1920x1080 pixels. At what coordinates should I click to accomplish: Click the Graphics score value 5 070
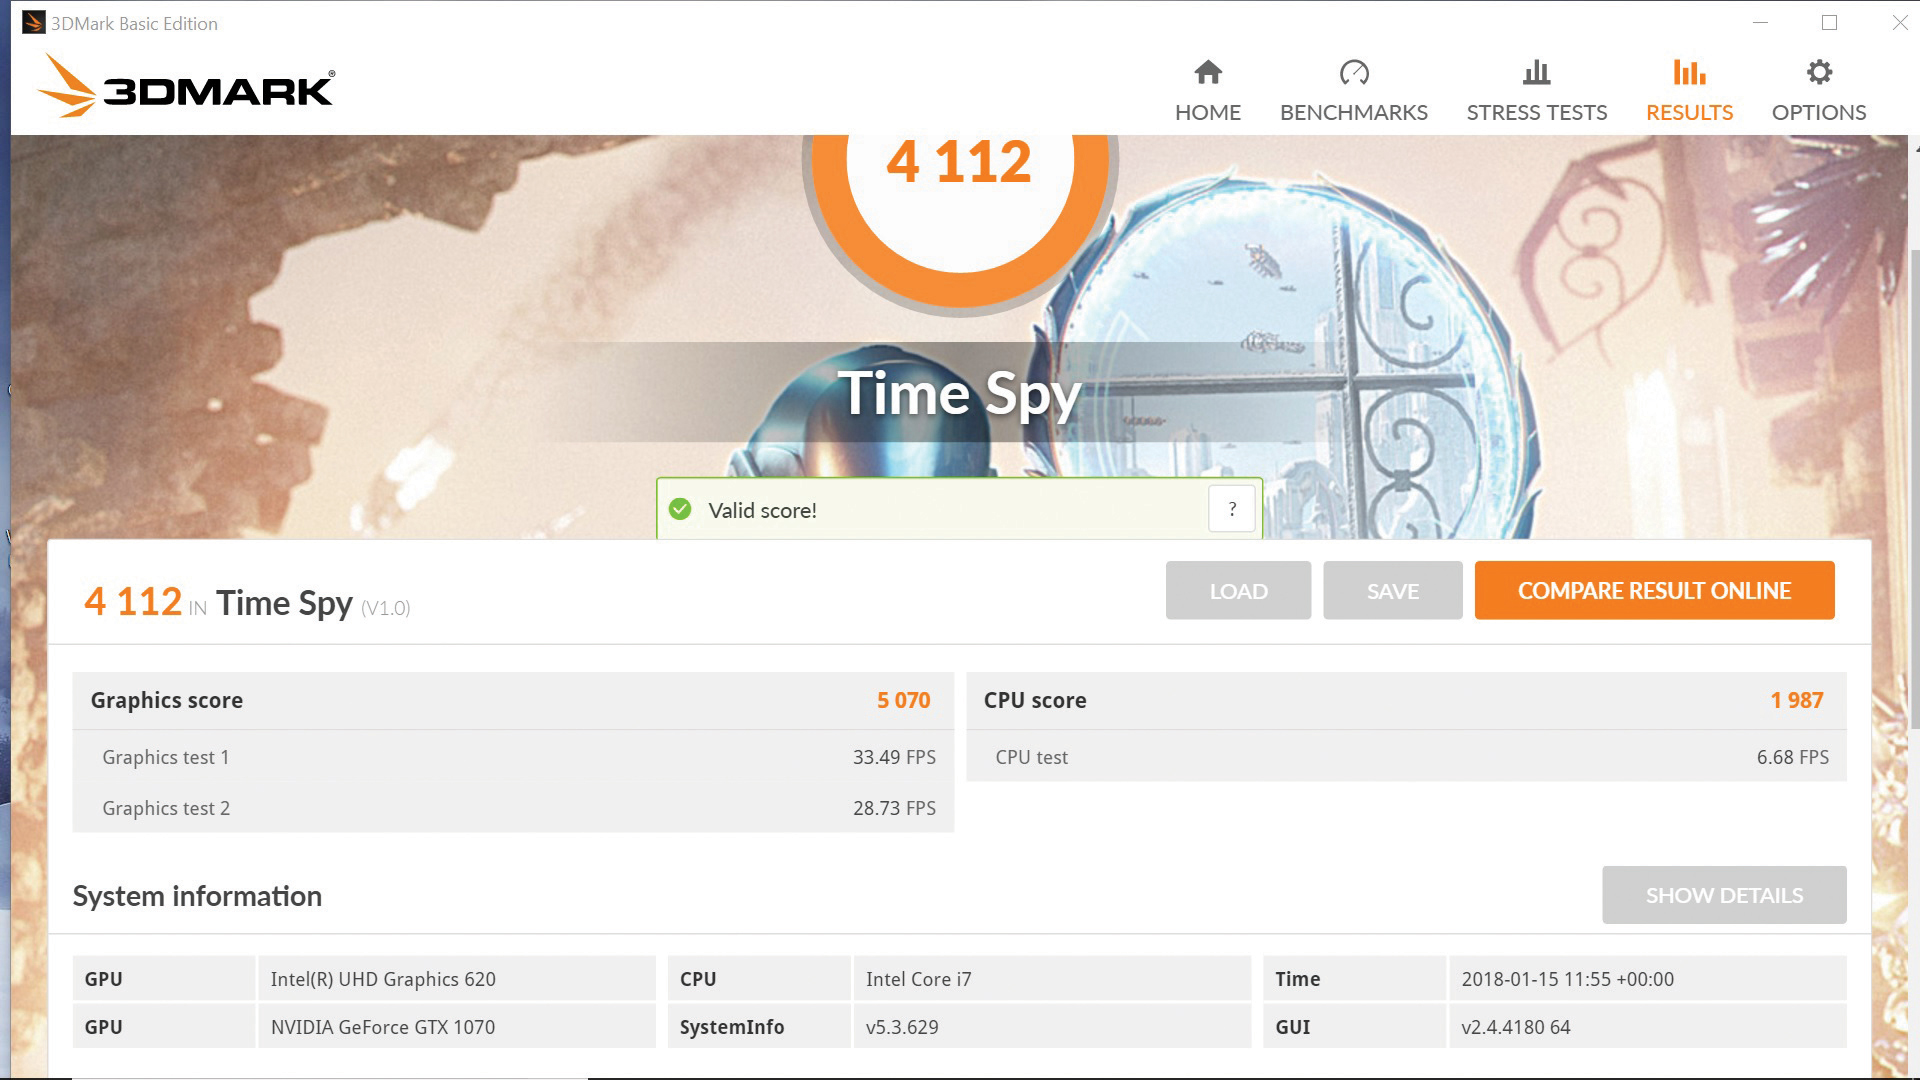903,700
